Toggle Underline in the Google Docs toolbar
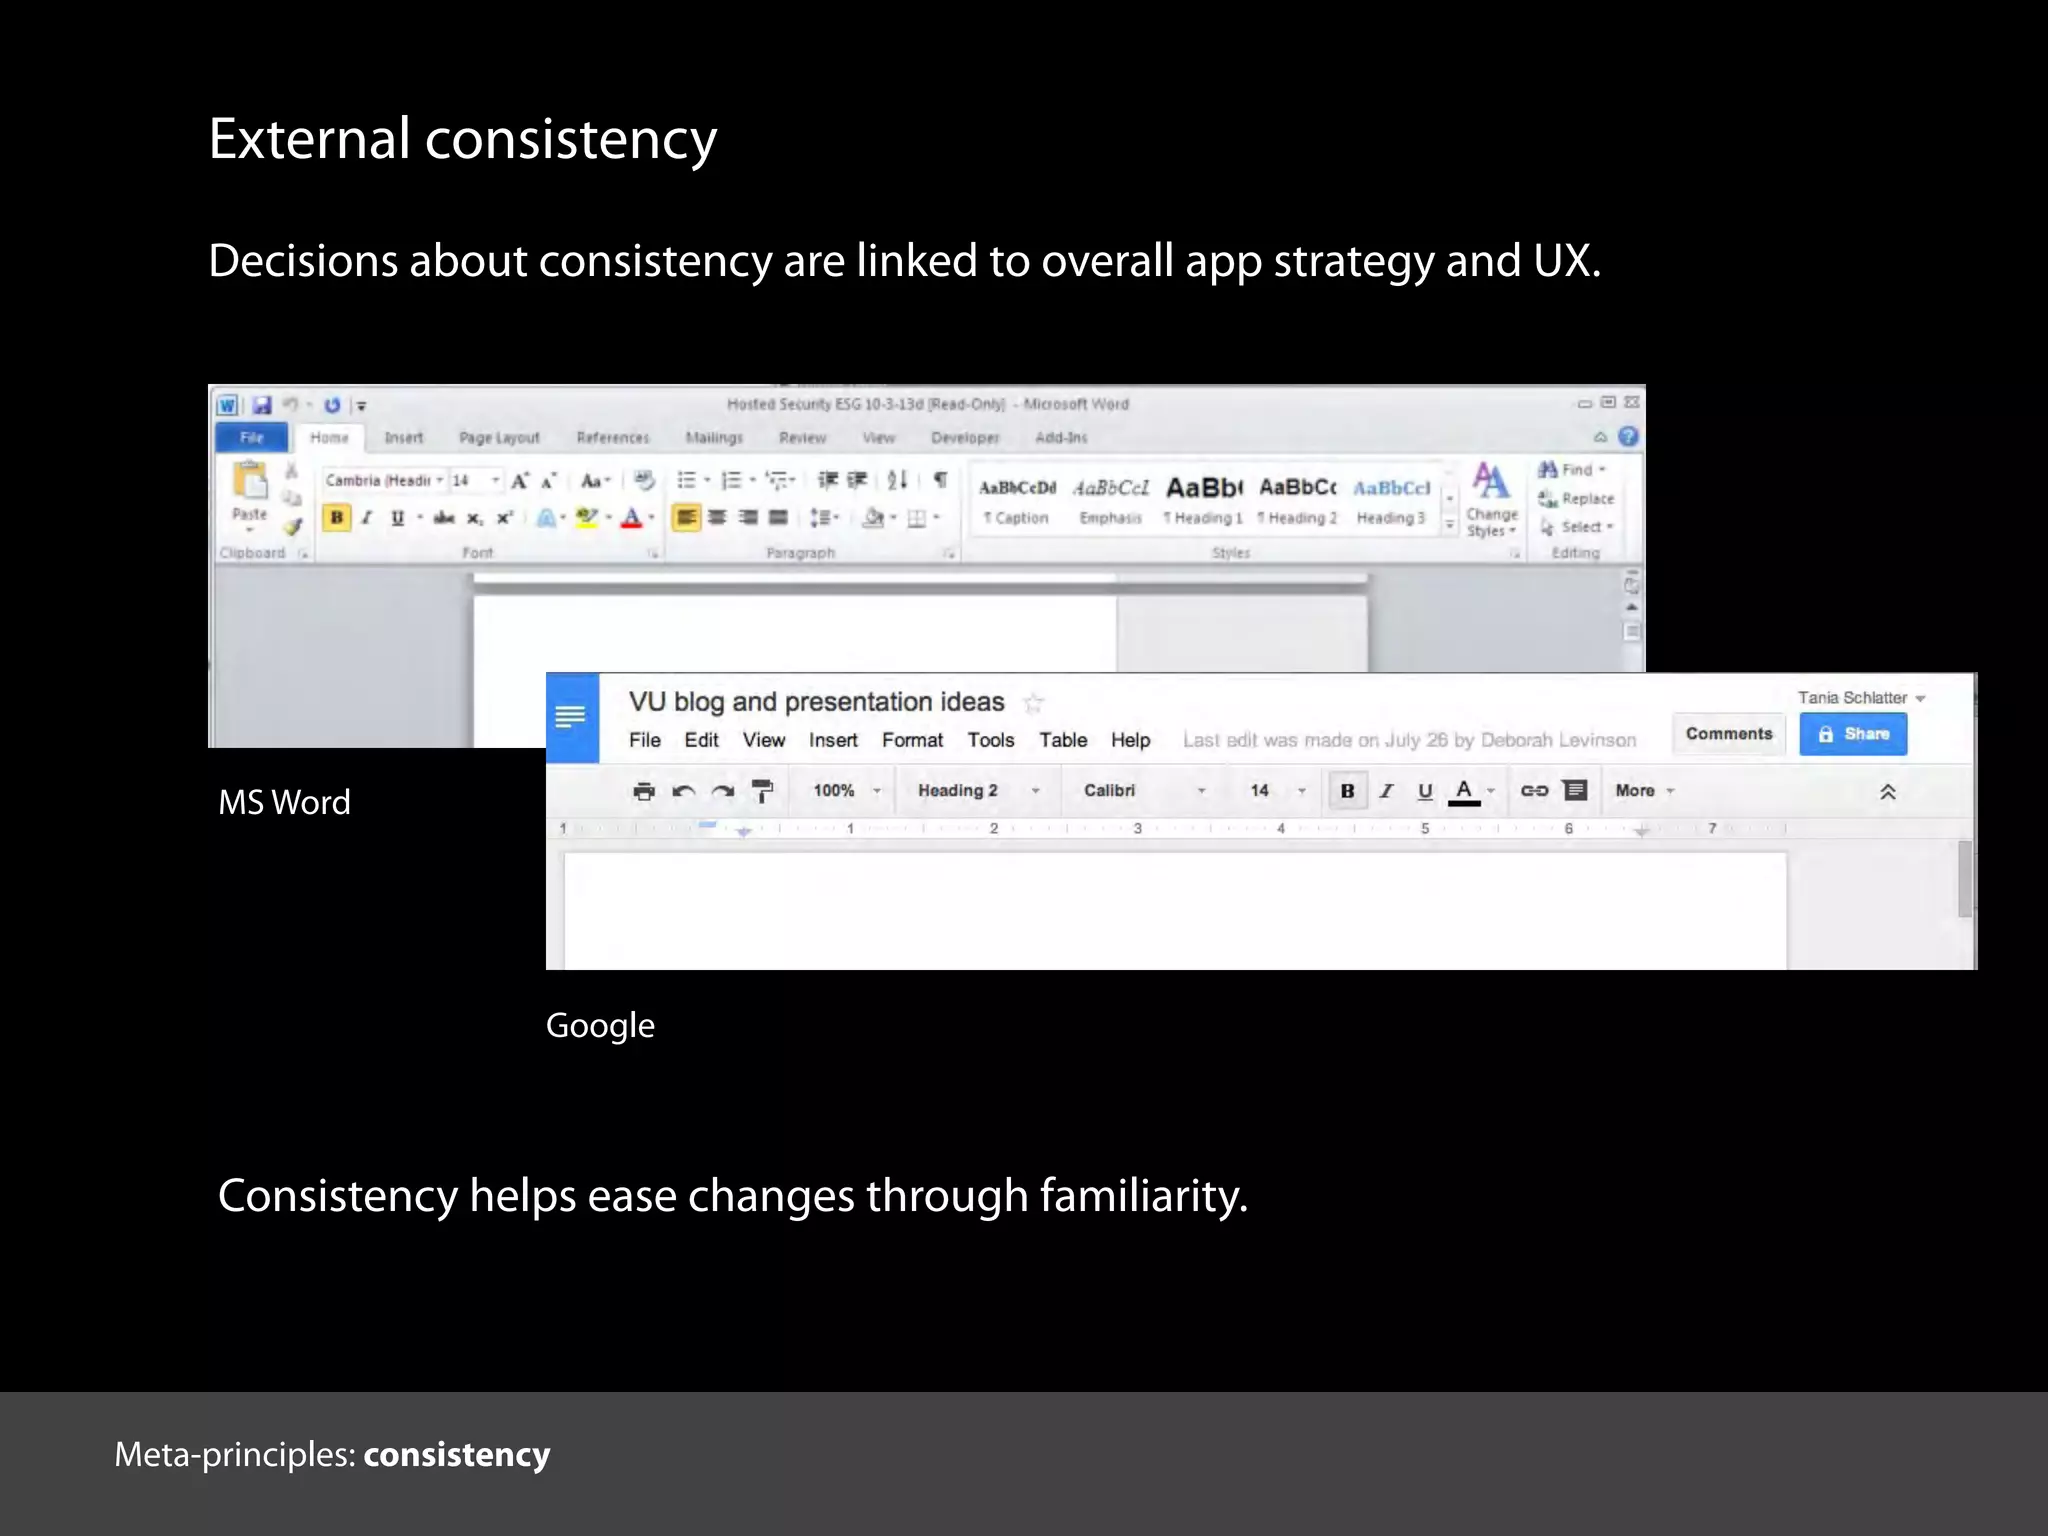2048x1536 pixels. click(x=1425, y=791)
